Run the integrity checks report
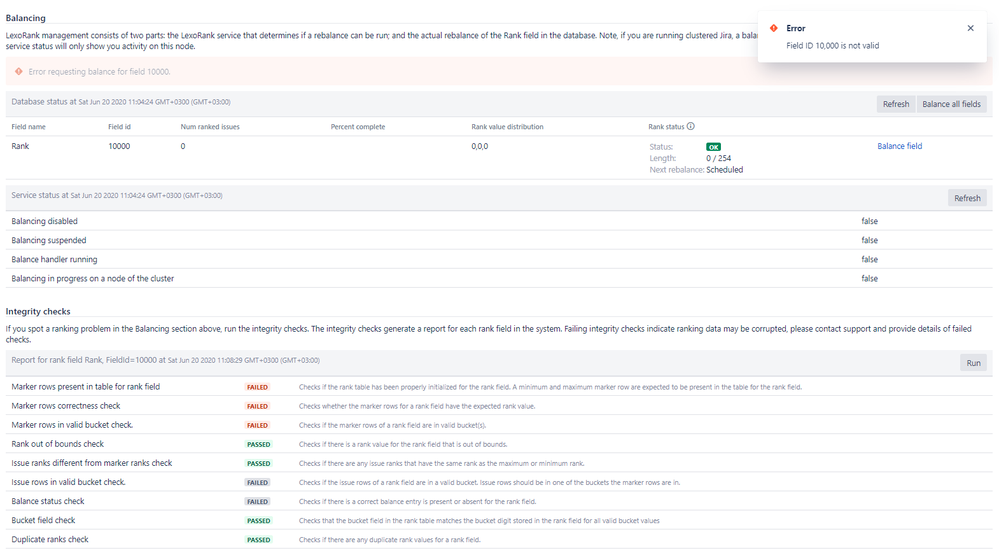The height and width of the screenshot is (555, 999). [x=972, y=363]
